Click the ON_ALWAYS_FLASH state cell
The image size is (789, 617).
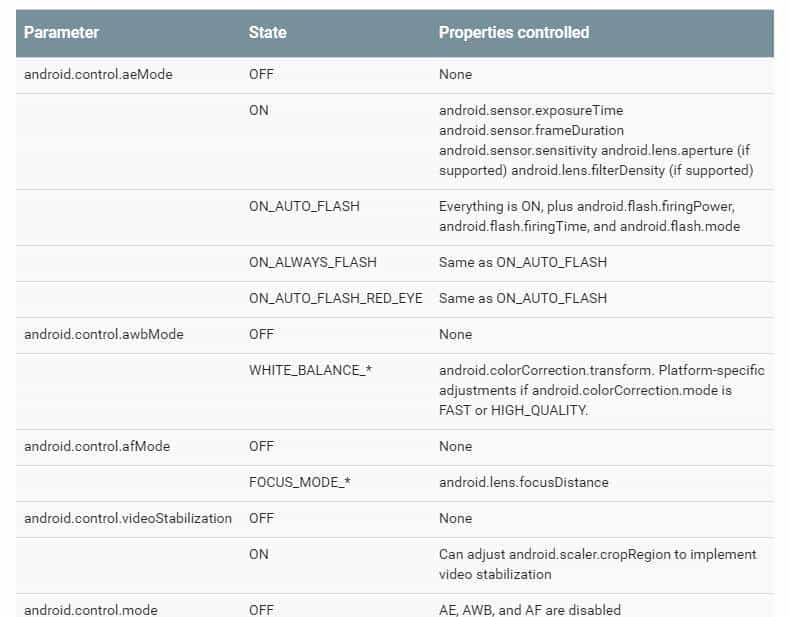tap(312, 262)
